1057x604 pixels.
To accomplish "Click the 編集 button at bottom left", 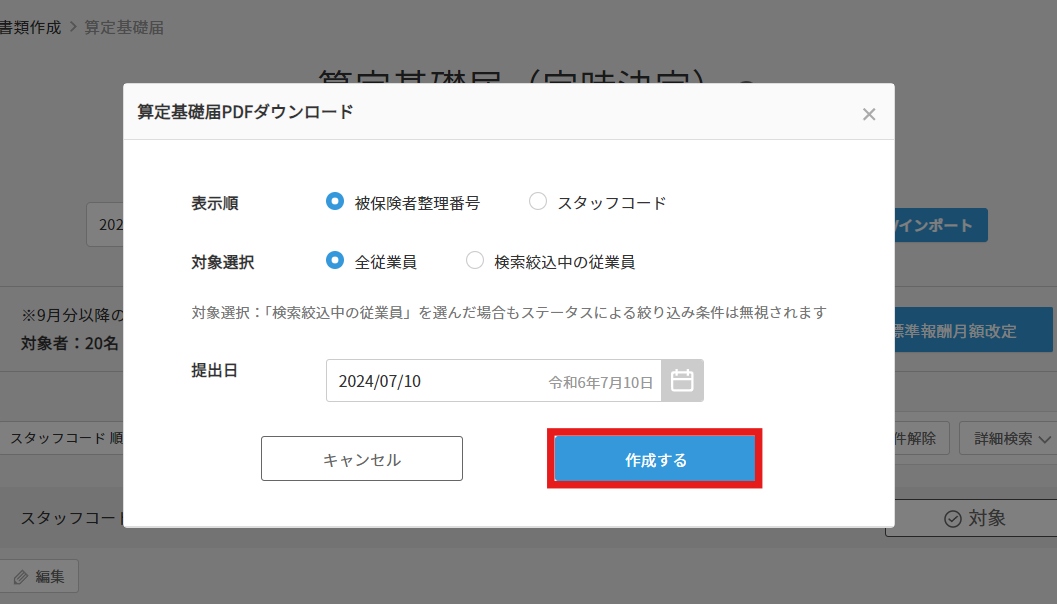I will pyautogui.click(x=39, y=576).
